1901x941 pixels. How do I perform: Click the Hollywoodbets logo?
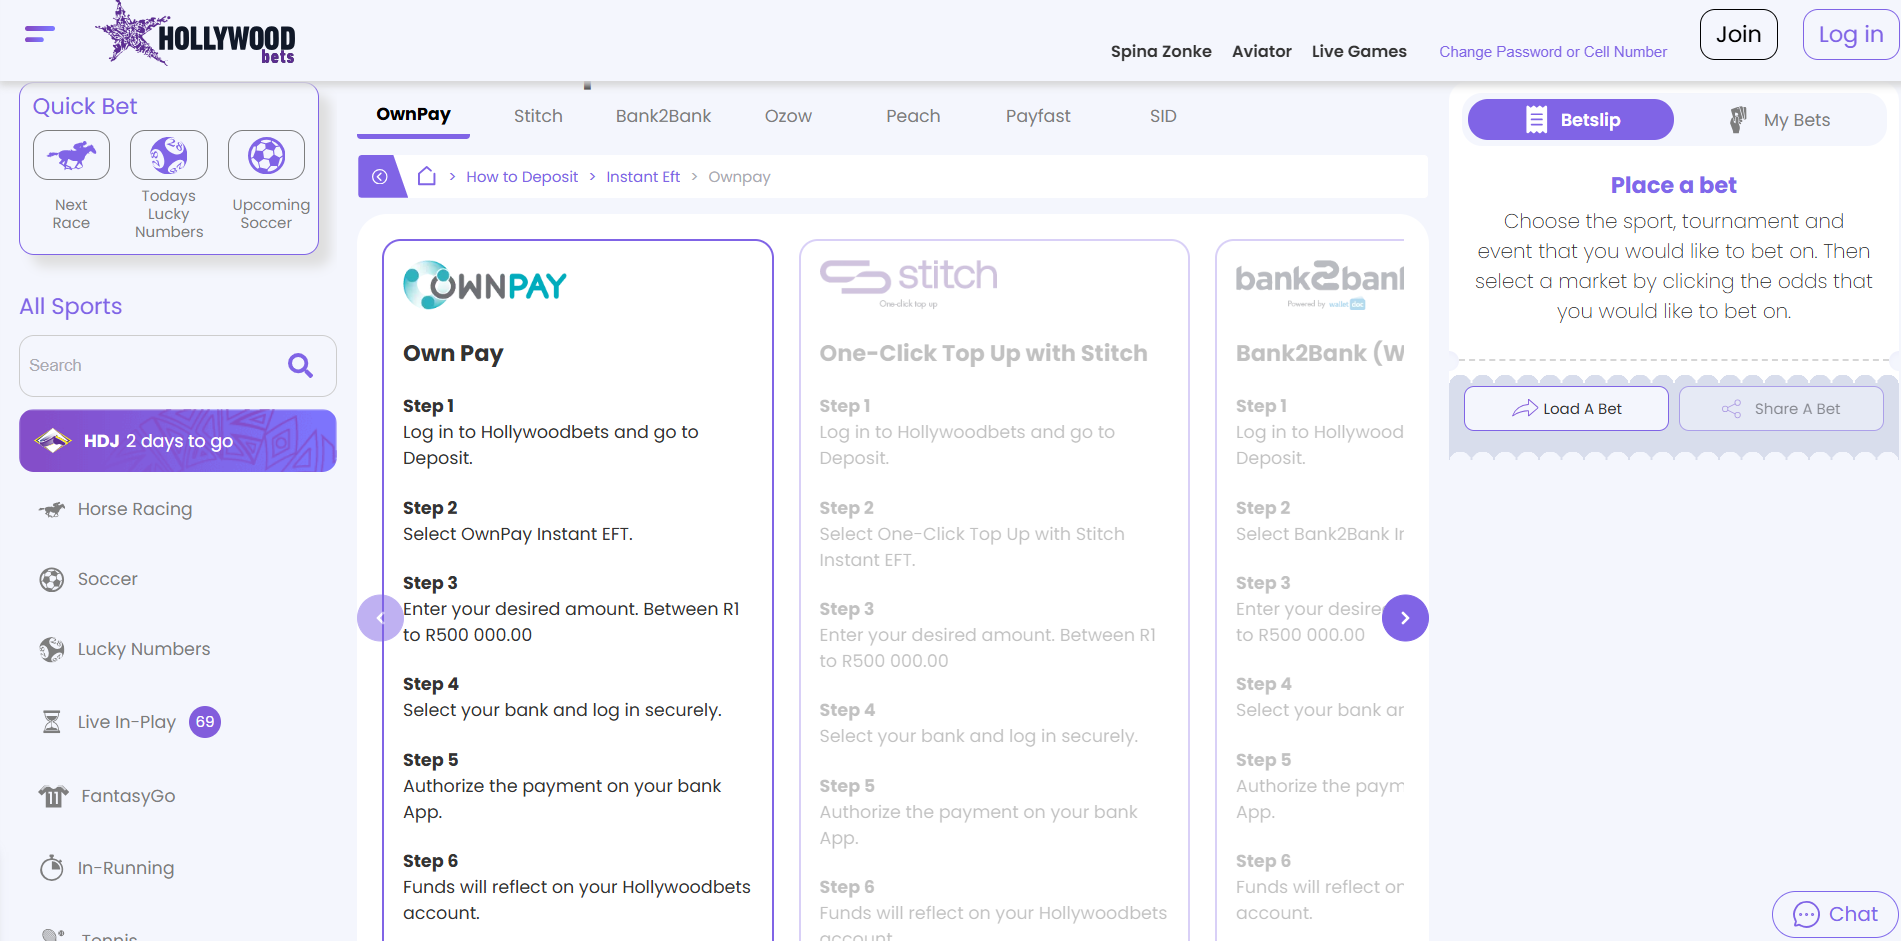pyautogui.click(x=196, y=35)
